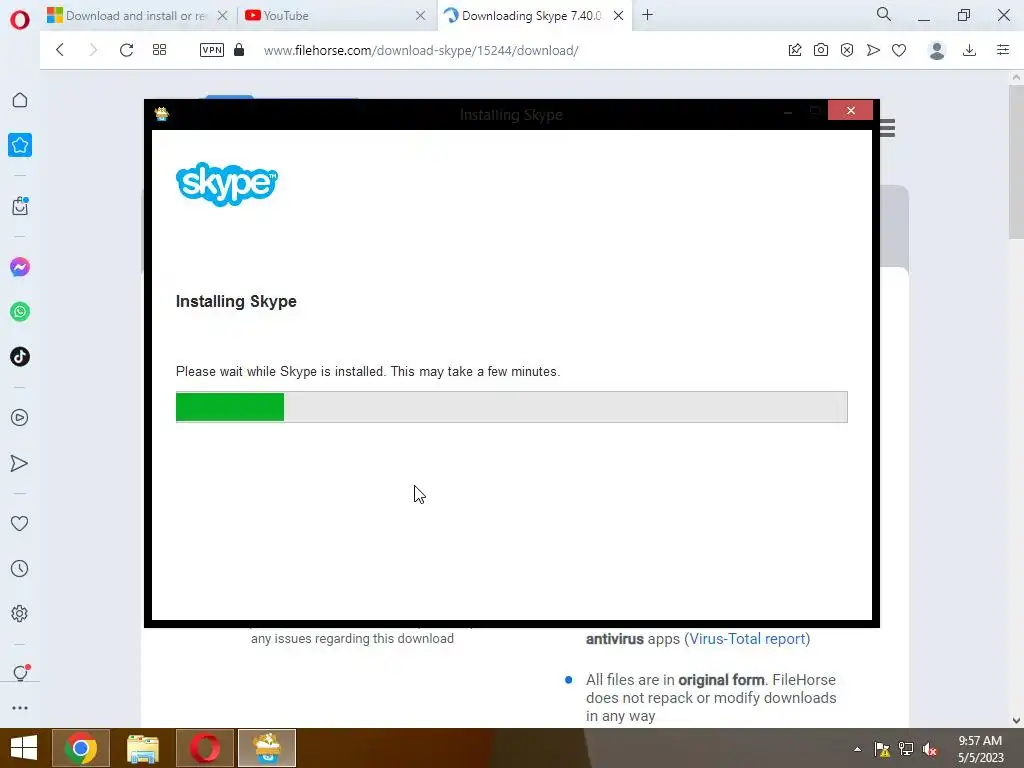Click the edit page toolbar icon

(795, 50)
